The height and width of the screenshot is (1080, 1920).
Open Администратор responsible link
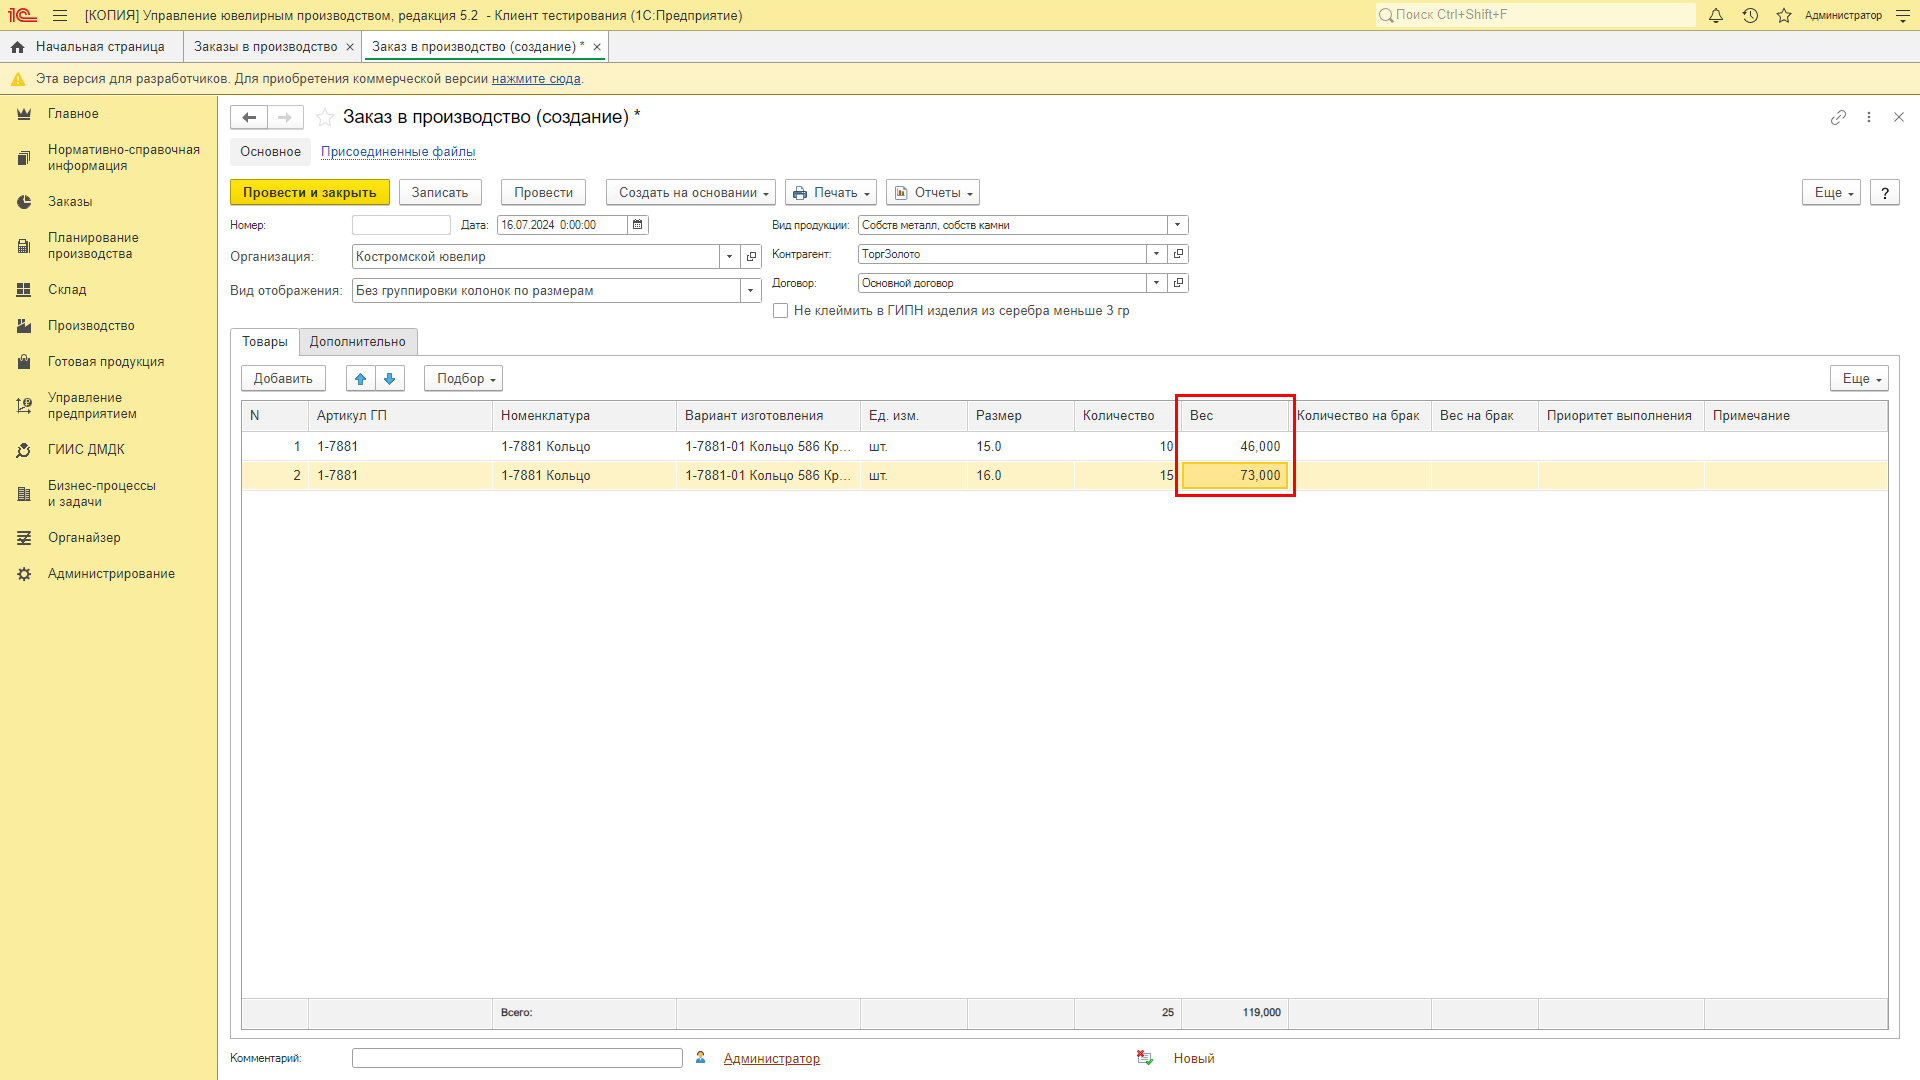(772, 1058)
